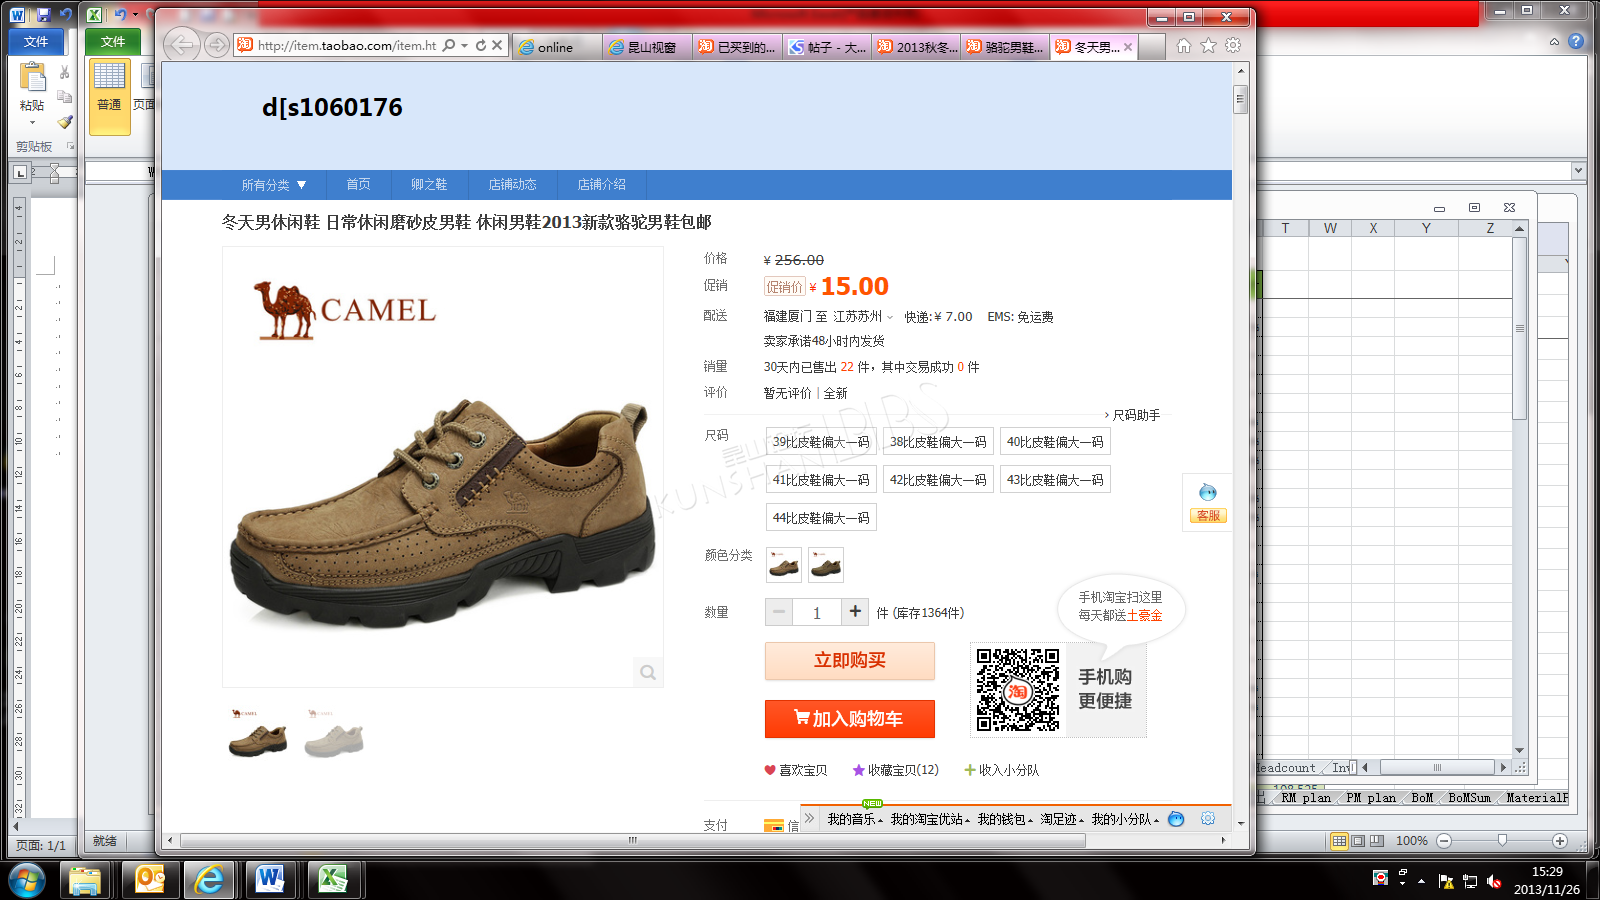The width and height of the screenshot is (1600, 900).
Task: Expand 我的音乐 menu in bottom bar
Action: click(x=855, y=819)
